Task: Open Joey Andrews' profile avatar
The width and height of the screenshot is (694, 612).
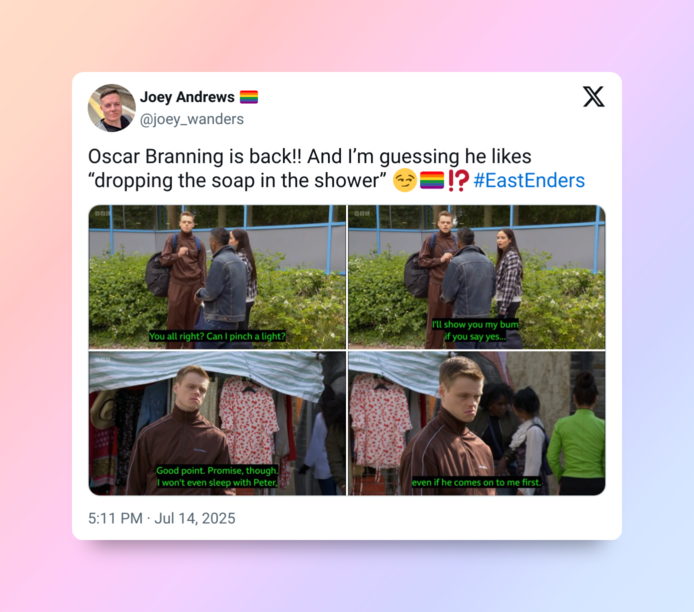Action: [112, 108]
